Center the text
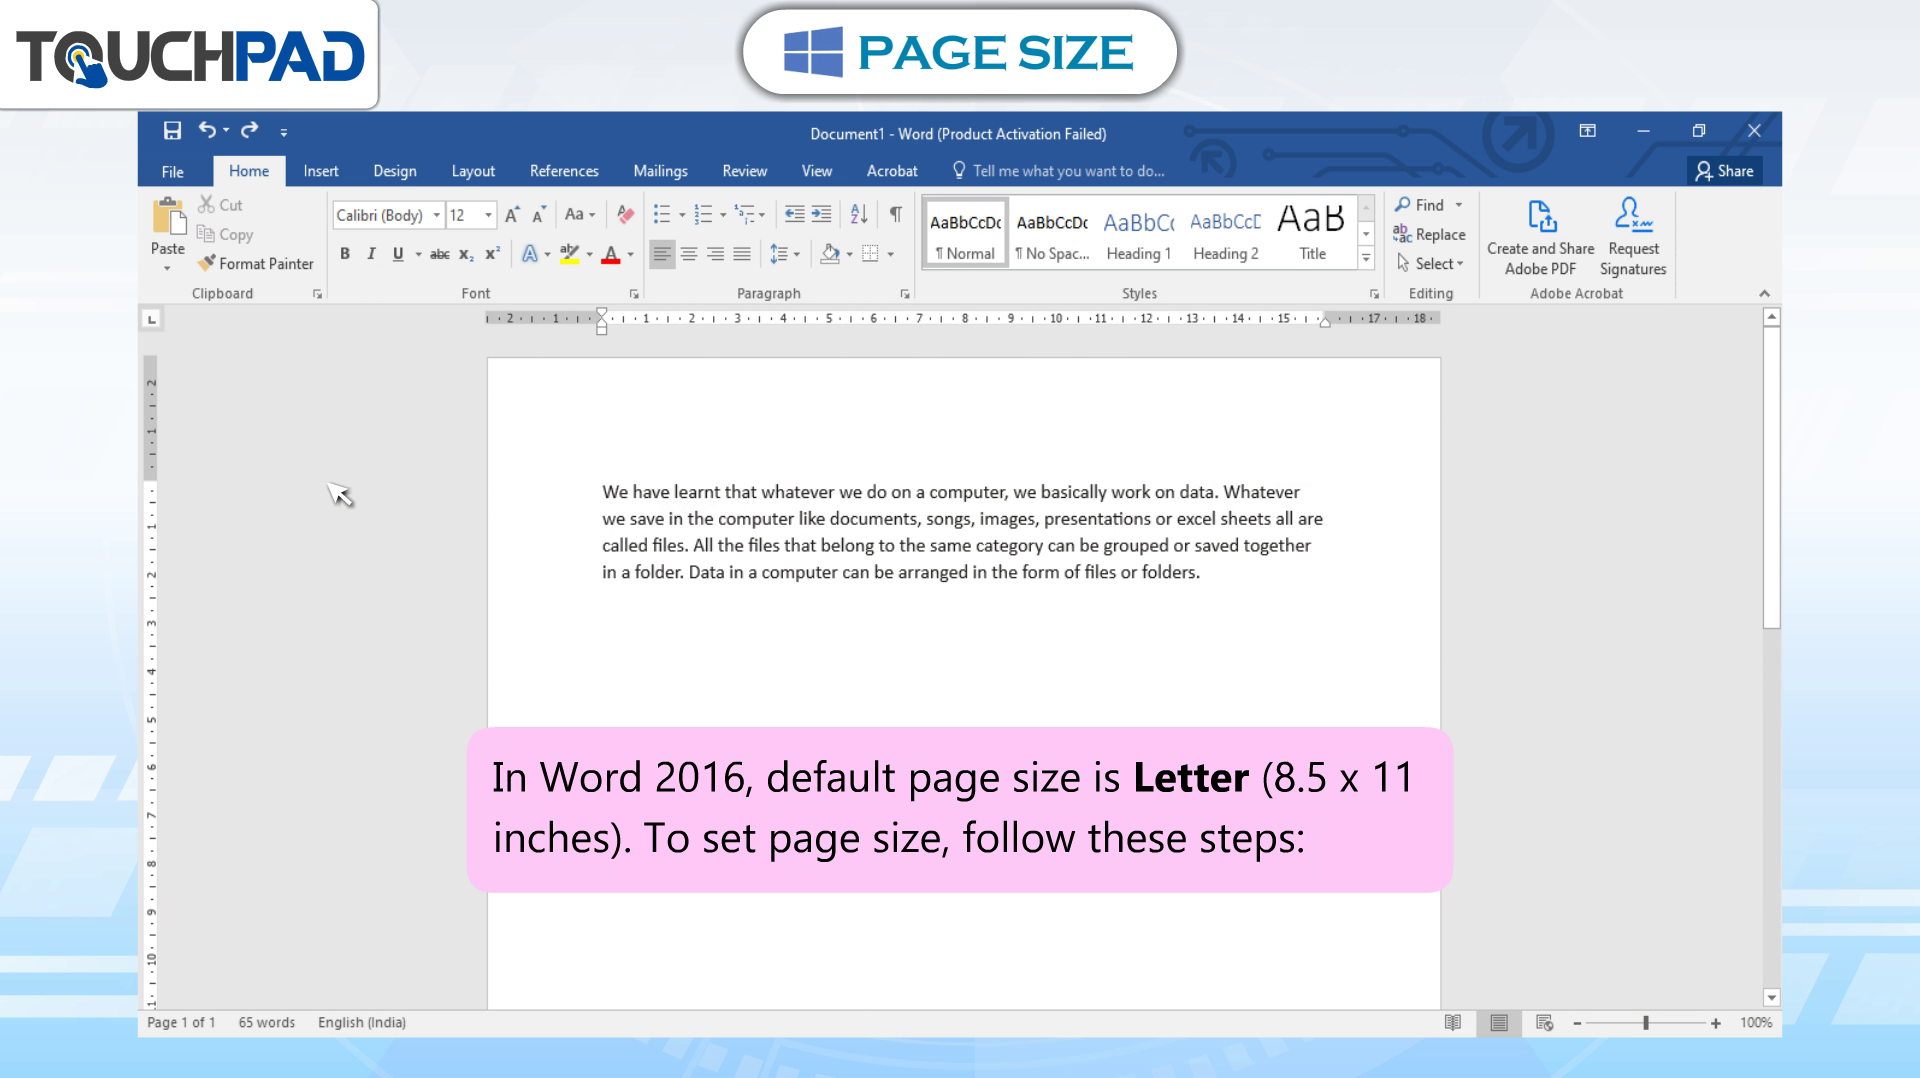The height and width of the screenshot is (1078, 1920). (689, 254)
